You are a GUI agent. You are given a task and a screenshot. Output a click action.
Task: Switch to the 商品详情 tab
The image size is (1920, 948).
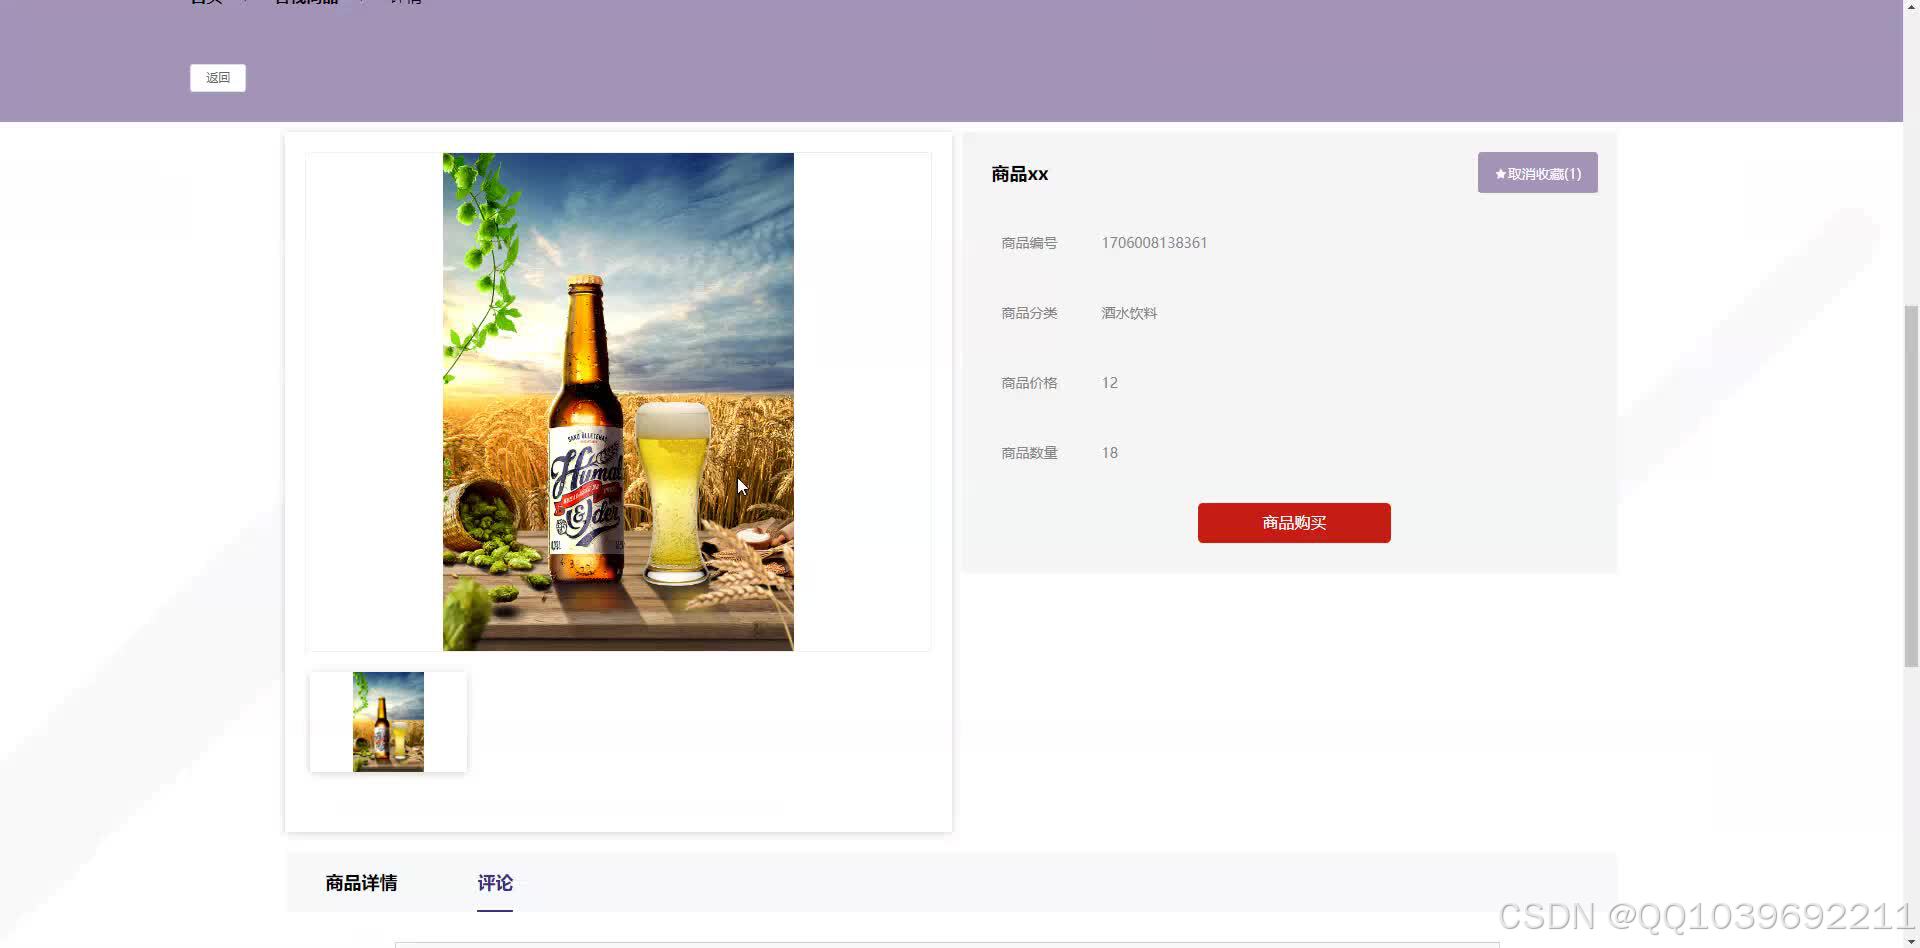[x=361, y=883]
